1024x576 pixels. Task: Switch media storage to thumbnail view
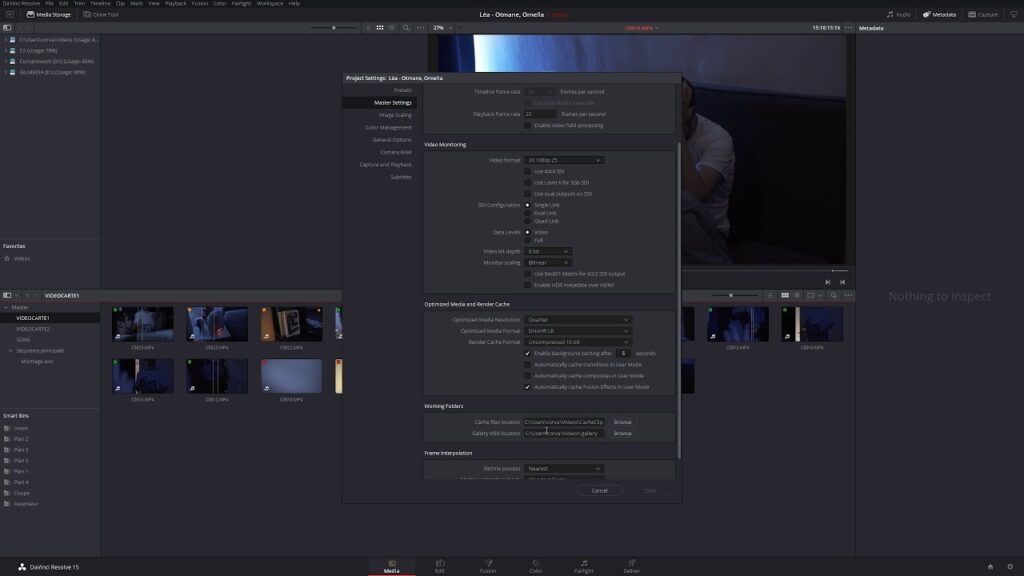coord(379,28)
